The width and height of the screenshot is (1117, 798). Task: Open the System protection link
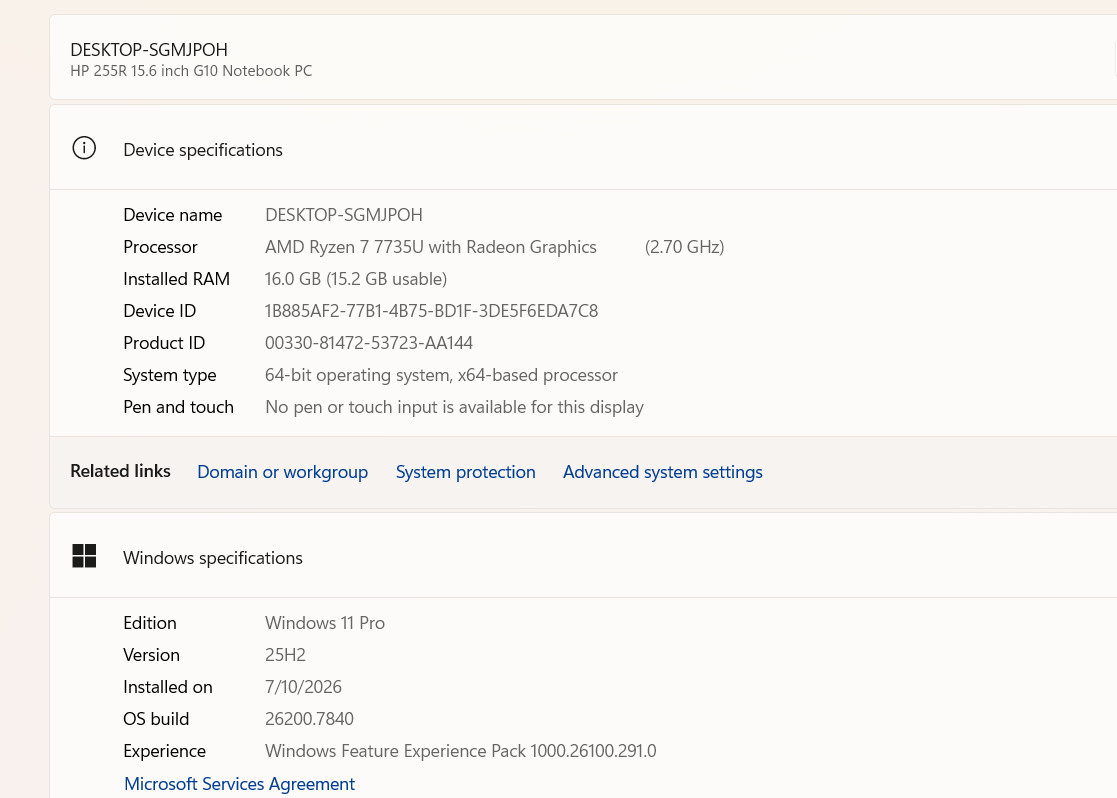click(465, 472)
